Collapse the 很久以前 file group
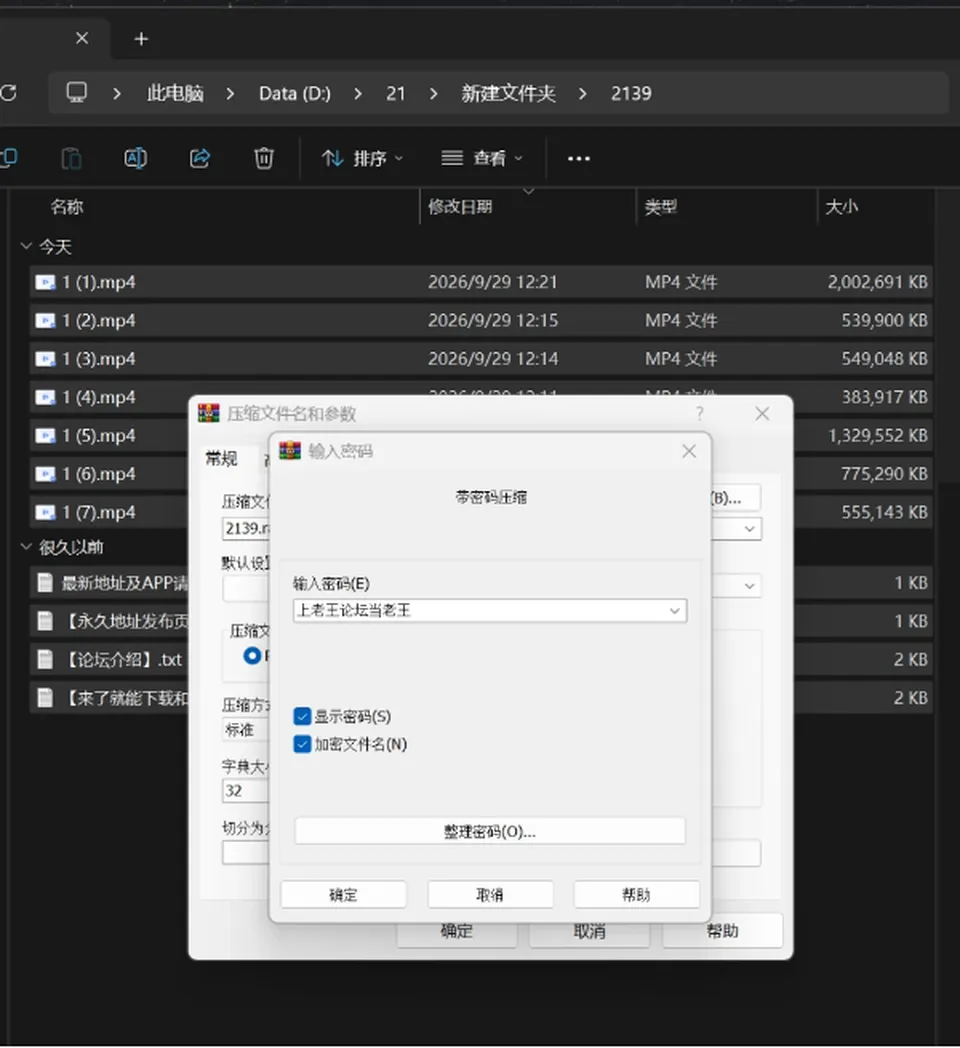Image resolution: width=960 pixels, height=1048 pixels. (x=26, y=547)
